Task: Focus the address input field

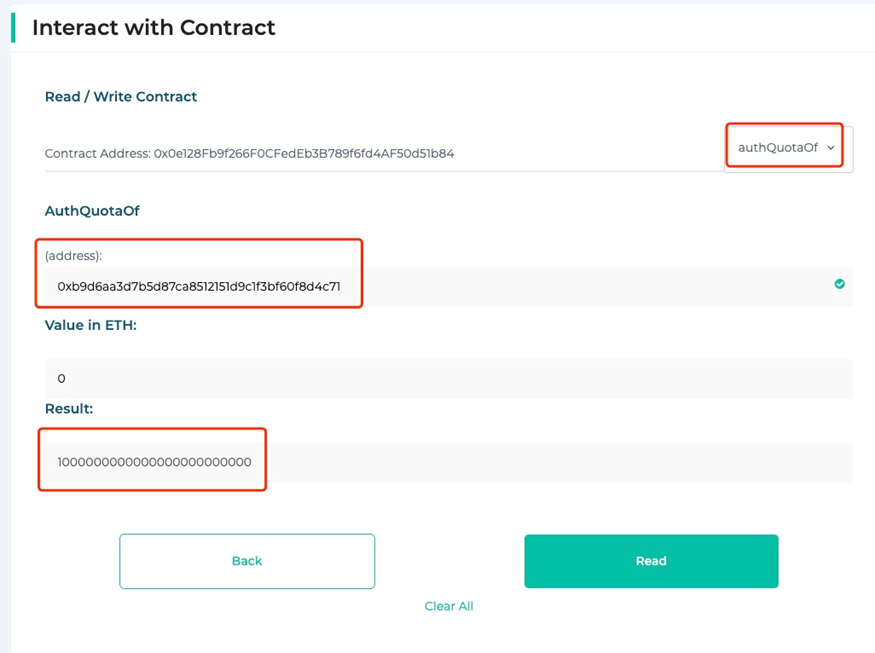Action: point(449,286)
